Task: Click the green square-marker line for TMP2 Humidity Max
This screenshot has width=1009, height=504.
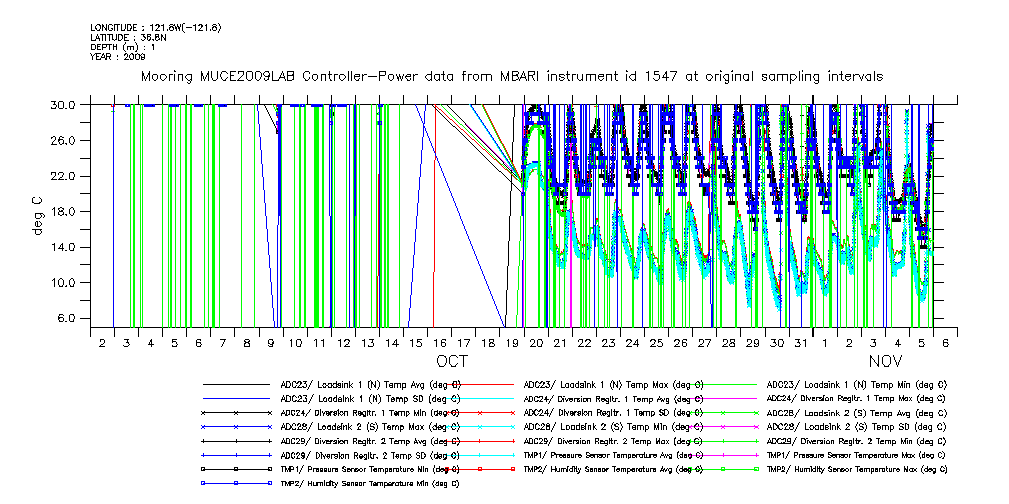Action: click(725, 468)
